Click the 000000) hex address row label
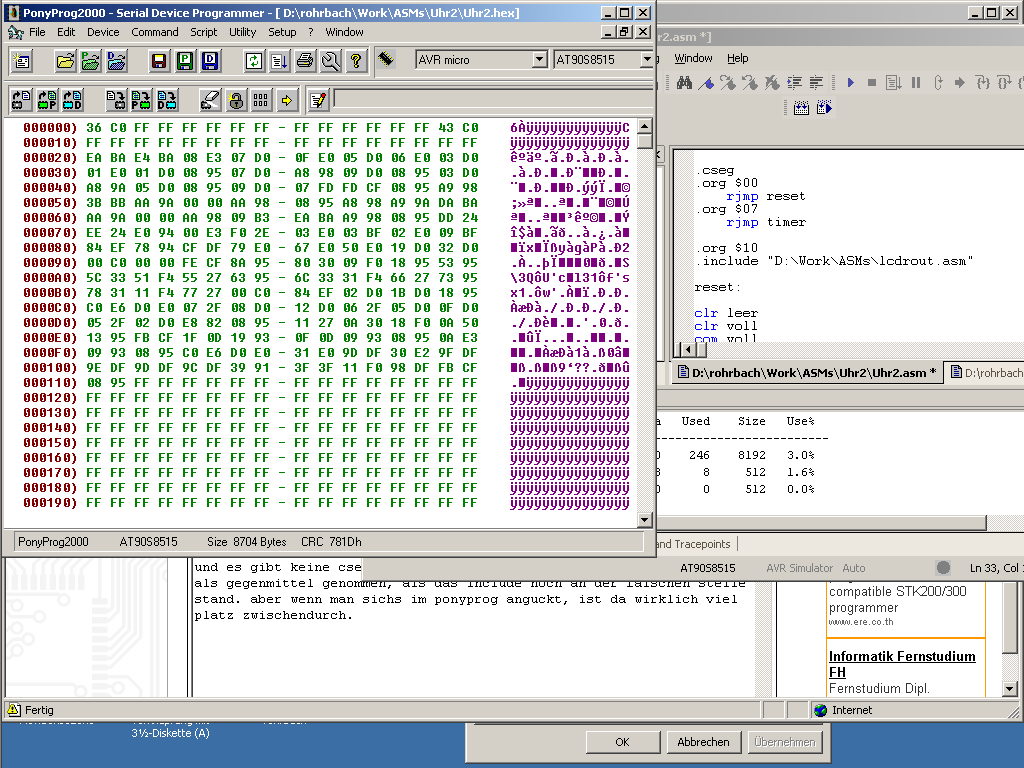 click(50, 128)
